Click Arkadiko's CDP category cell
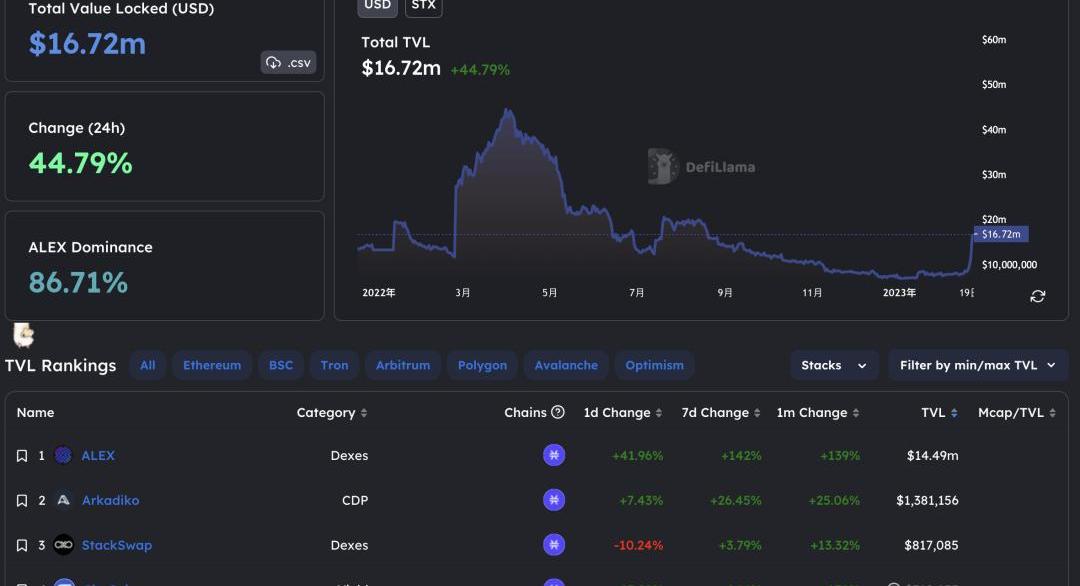The height and width of the screenshot is (586, 1080). [x=355, y=500]
